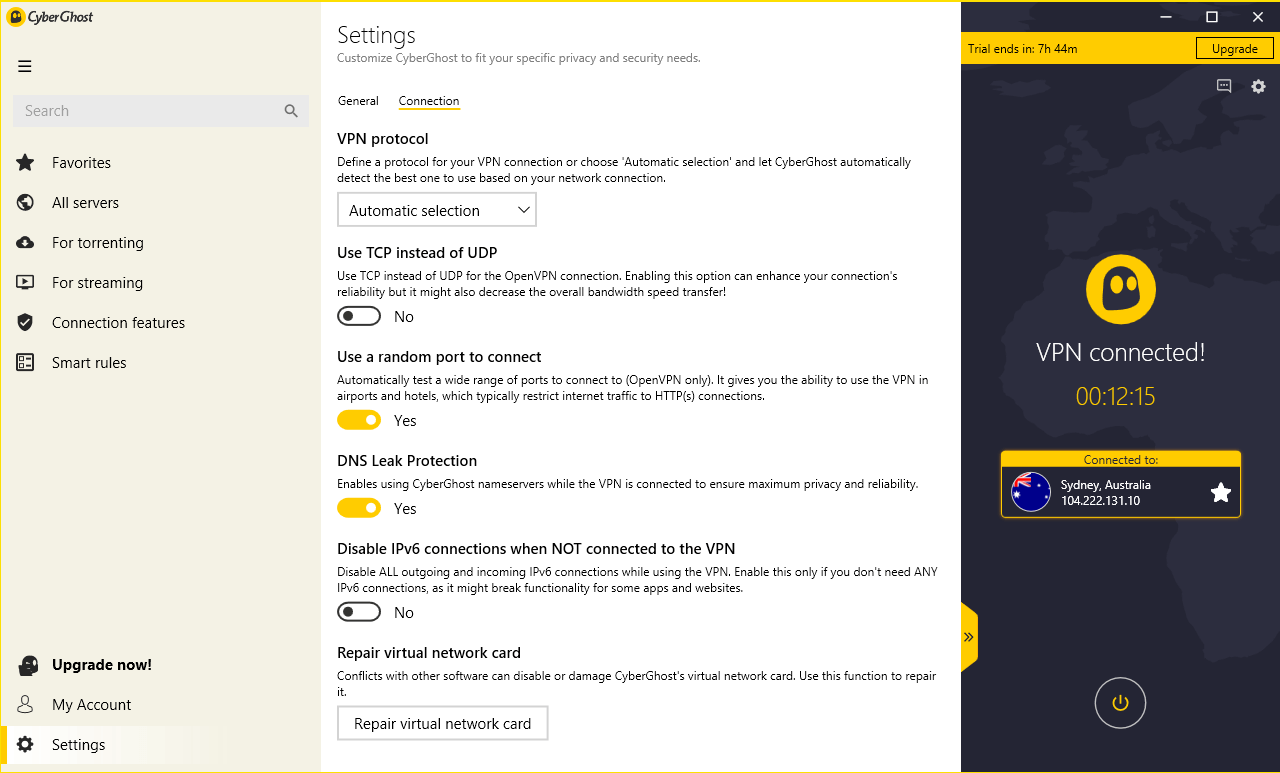The width and height of the screenshot is (1280, 773).
Task: Click the search magnifier icon
Action: coord(291,111)
